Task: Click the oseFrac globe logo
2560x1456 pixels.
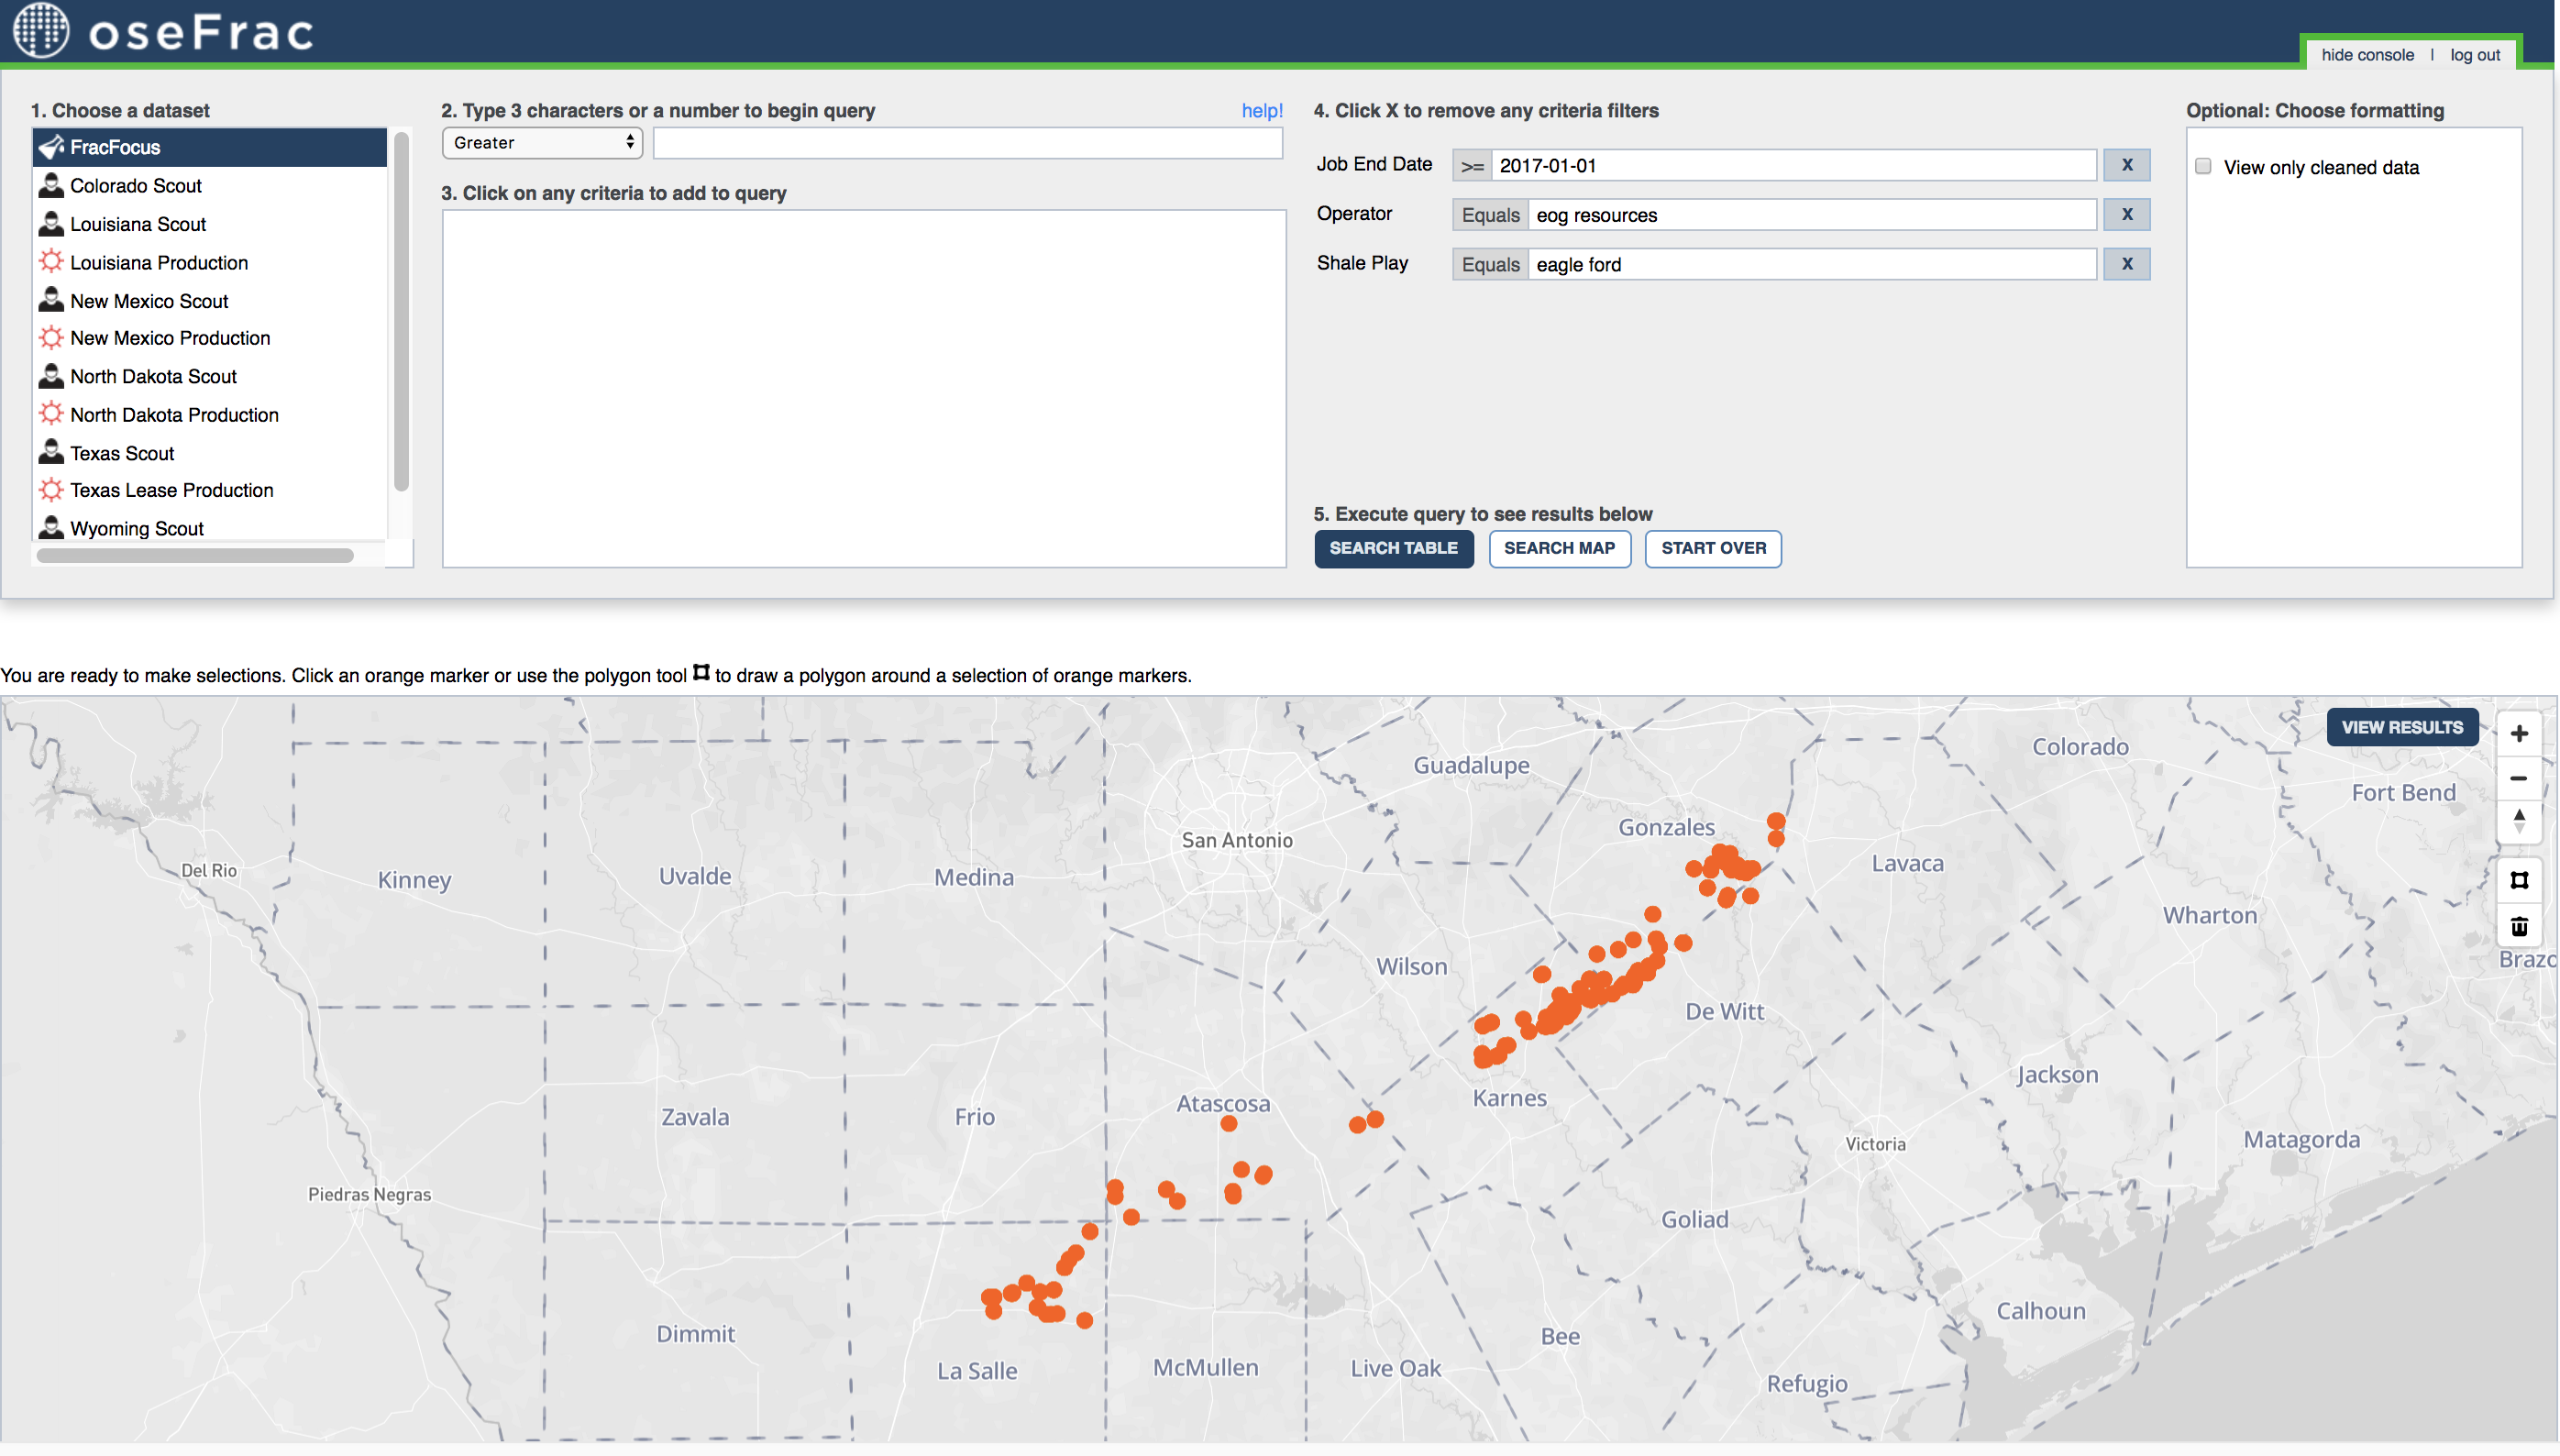Action: click(x=41, y=29)
